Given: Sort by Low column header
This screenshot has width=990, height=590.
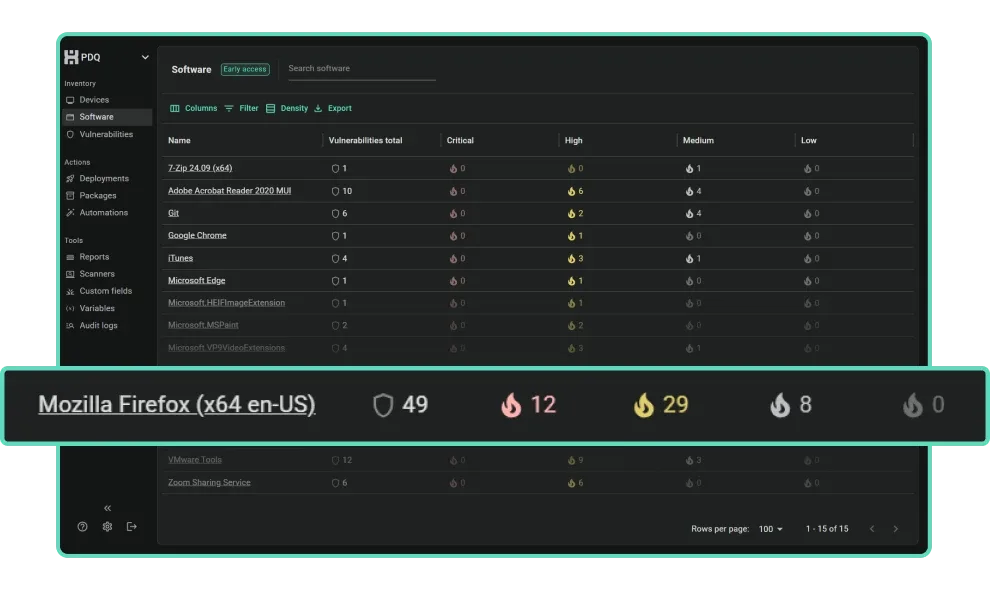Looking at the screenshot, I should [808, 140].
